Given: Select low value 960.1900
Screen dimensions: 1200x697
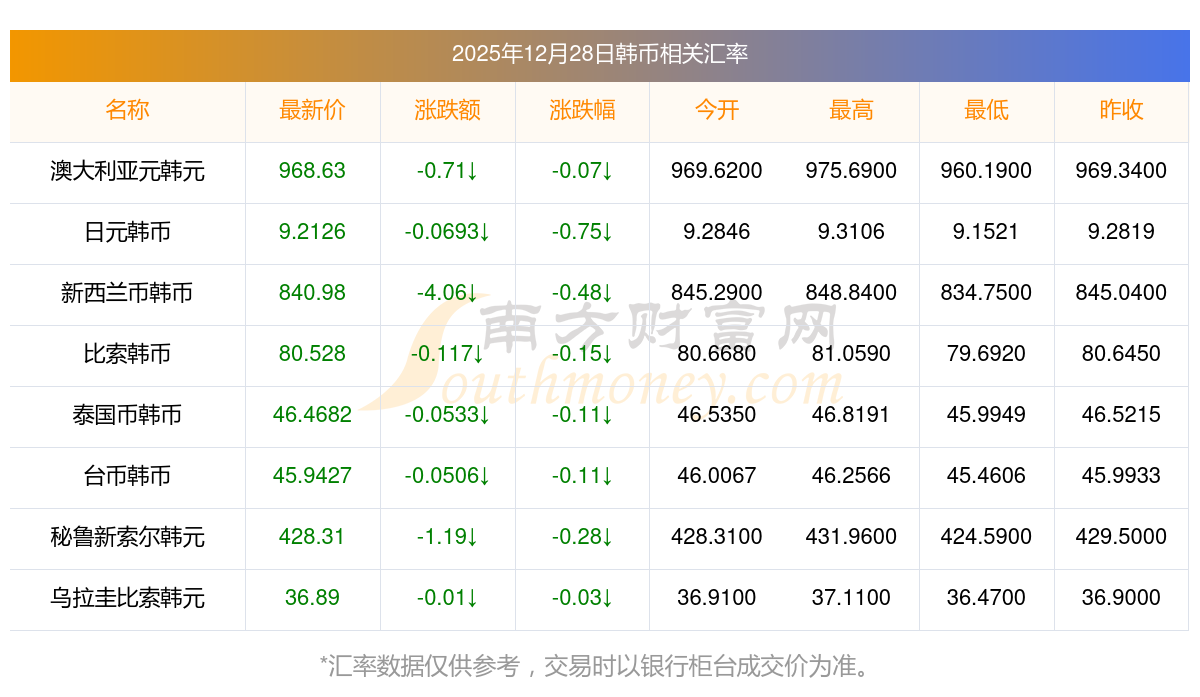Looking at the screenshot, I should click(986, 171).
